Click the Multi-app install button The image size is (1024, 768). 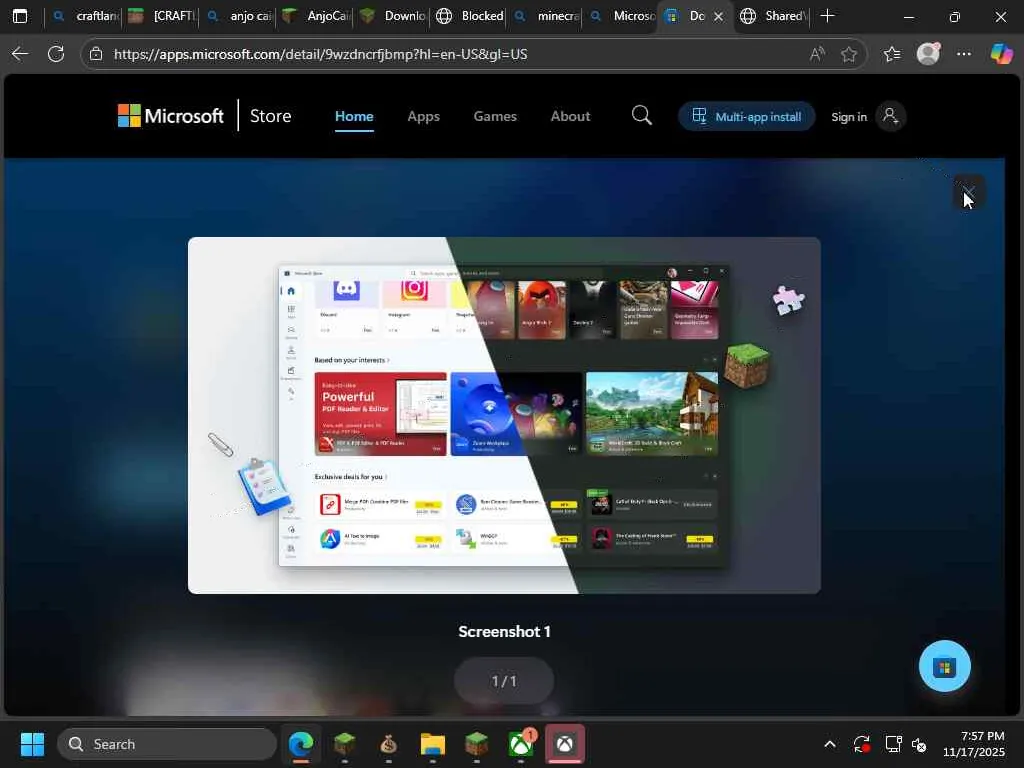click(746, 116)
